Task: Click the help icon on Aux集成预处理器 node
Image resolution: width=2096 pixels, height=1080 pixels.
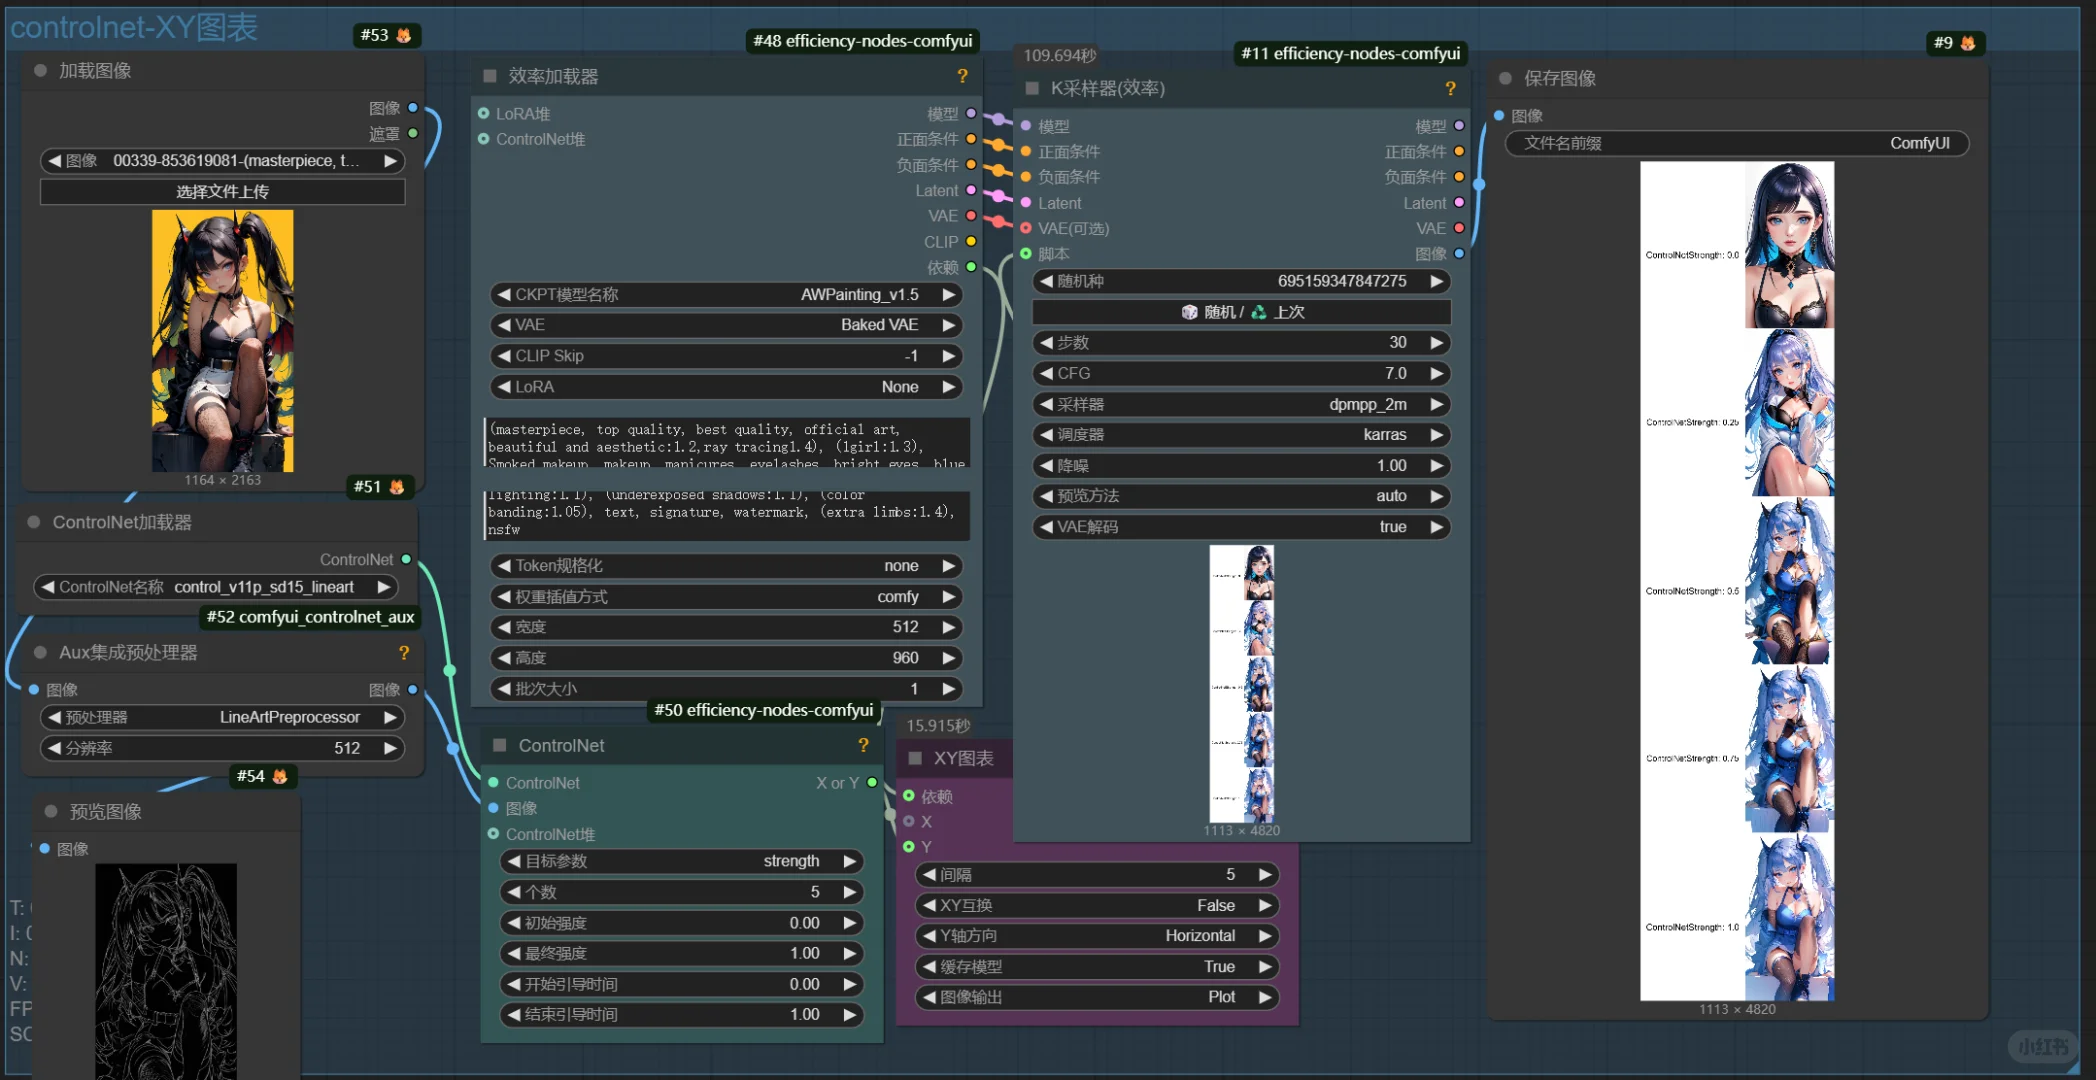Action: click(x=404, y=653)
